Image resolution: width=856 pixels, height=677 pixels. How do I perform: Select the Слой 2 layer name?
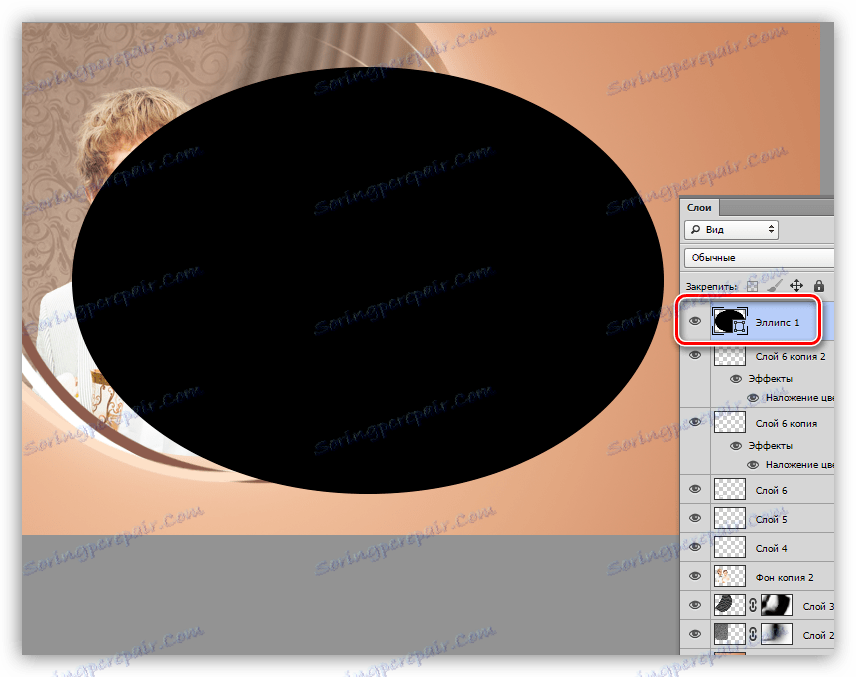coord(818,636)
